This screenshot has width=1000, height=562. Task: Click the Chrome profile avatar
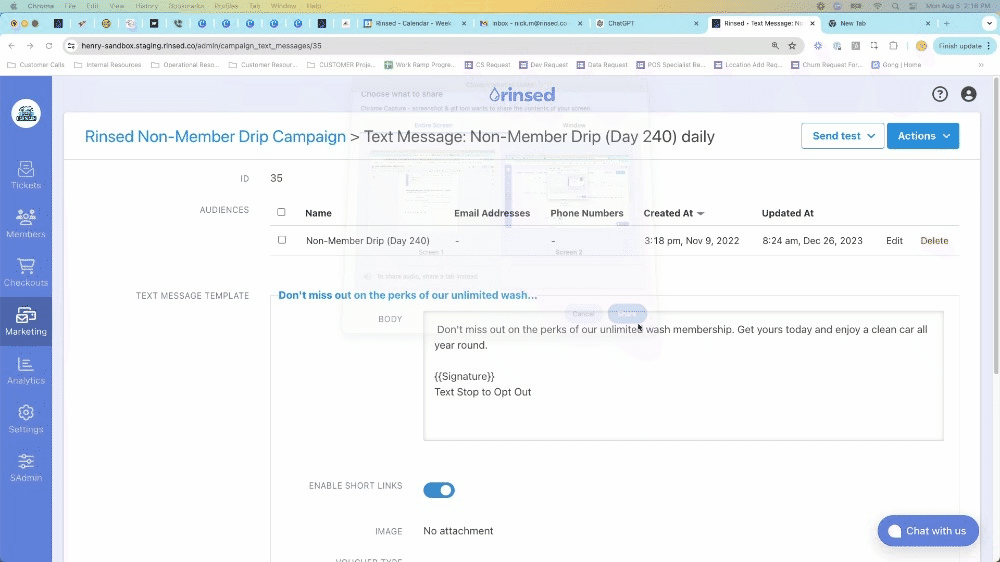(921, 46)
